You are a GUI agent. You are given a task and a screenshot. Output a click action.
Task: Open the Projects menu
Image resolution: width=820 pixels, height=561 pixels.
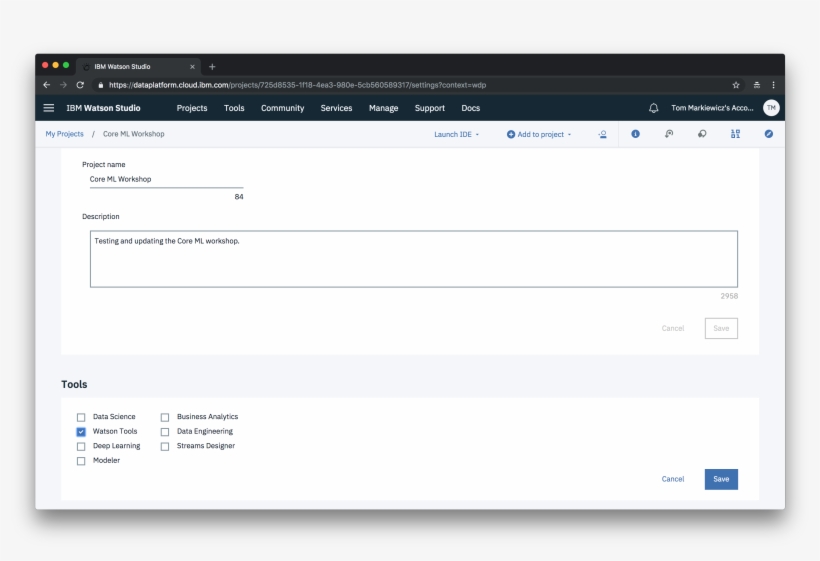(x=192, y=108)
